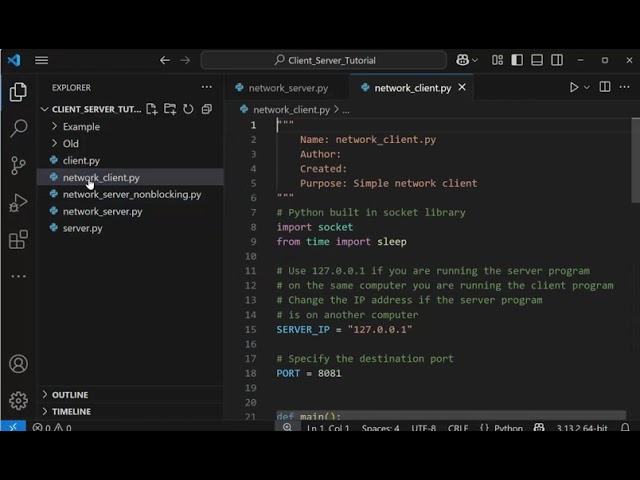The height and width of the screenshot is (480, 640).
Task: Open the Search view in activity bar
Action: (18, 128)
